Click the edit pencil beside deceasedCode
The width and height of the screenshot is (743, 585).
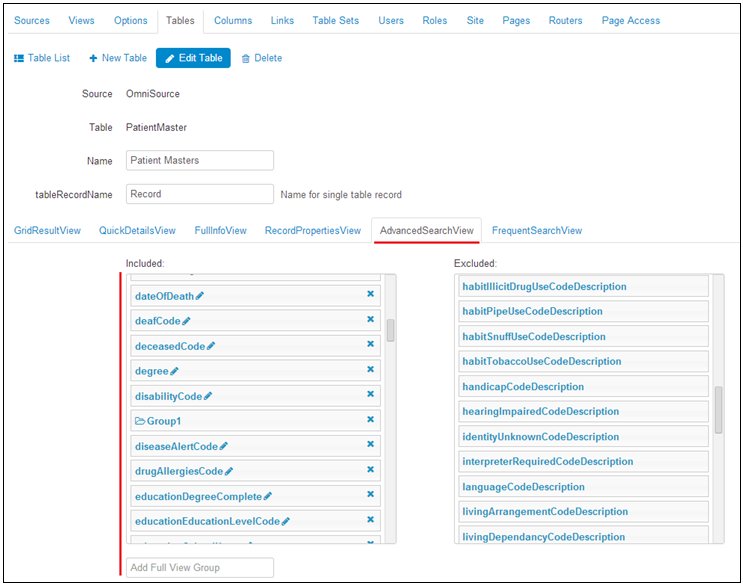click(211, 346)
